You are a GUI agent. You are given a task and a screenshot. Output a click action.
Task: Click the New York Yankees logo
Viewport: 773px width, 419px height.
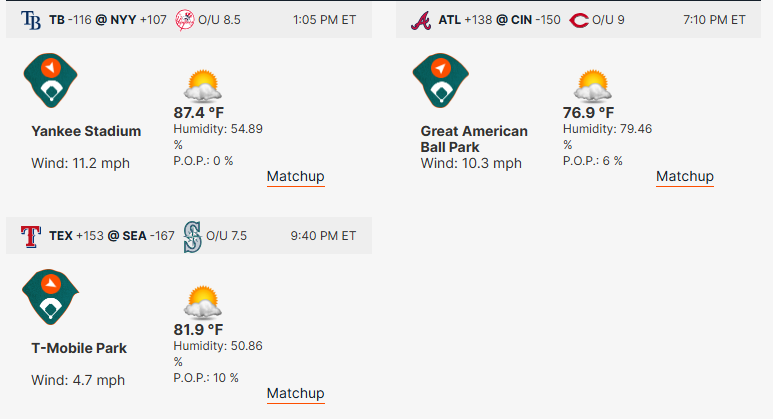coord(184,20)
